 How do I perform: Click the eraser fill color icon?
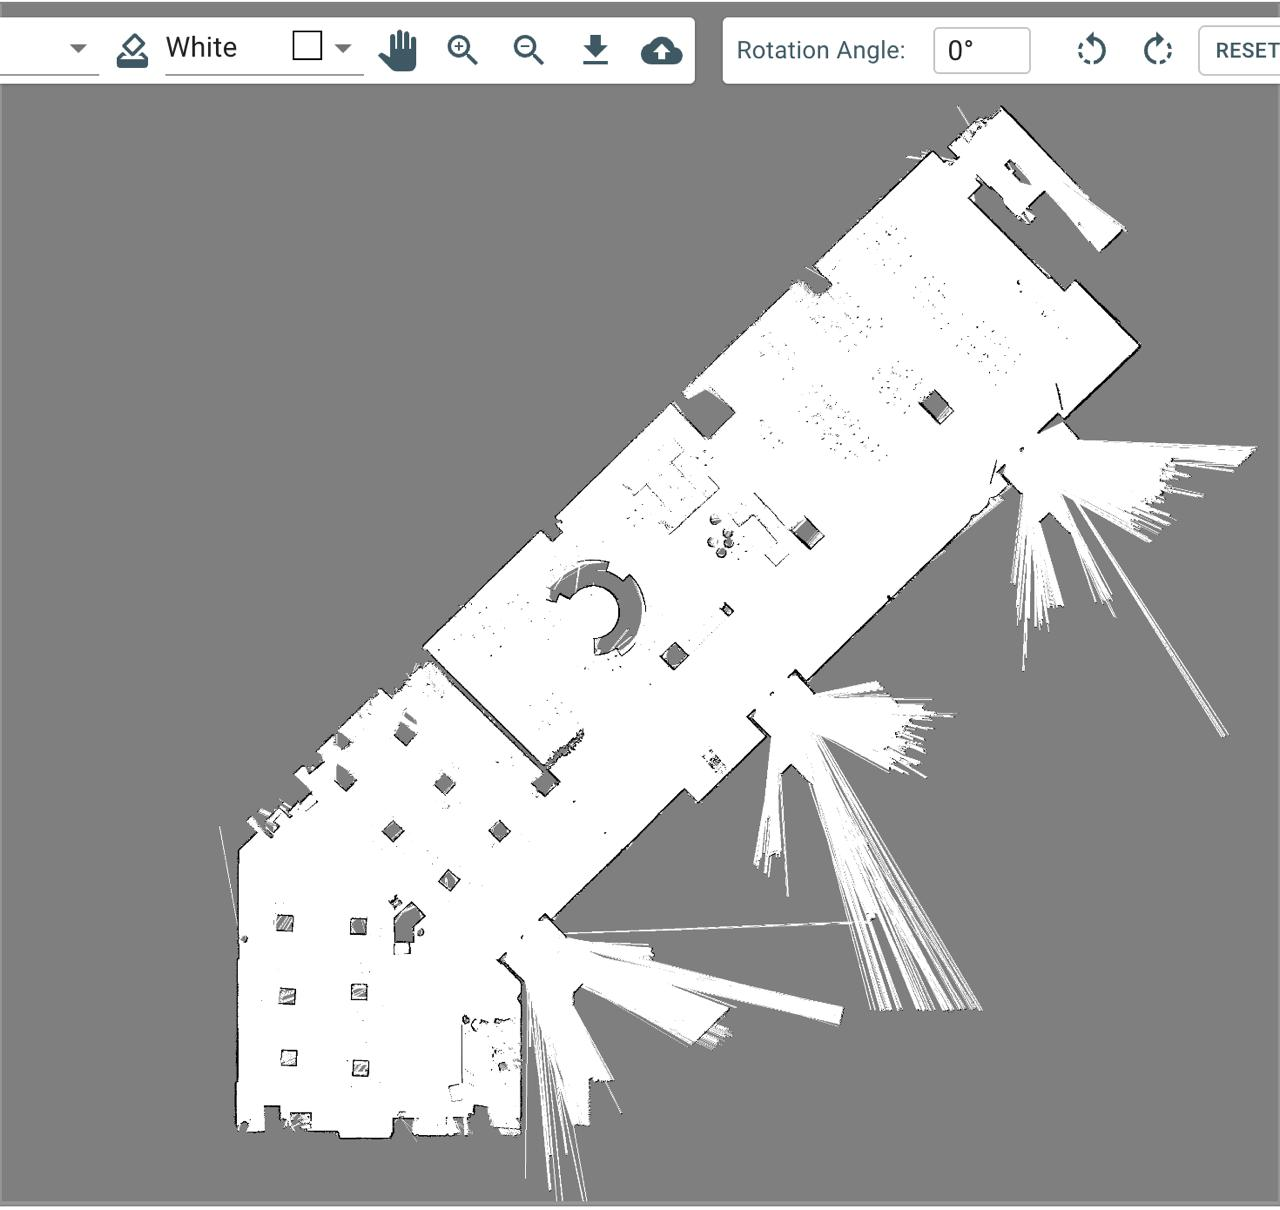(132, 50)
